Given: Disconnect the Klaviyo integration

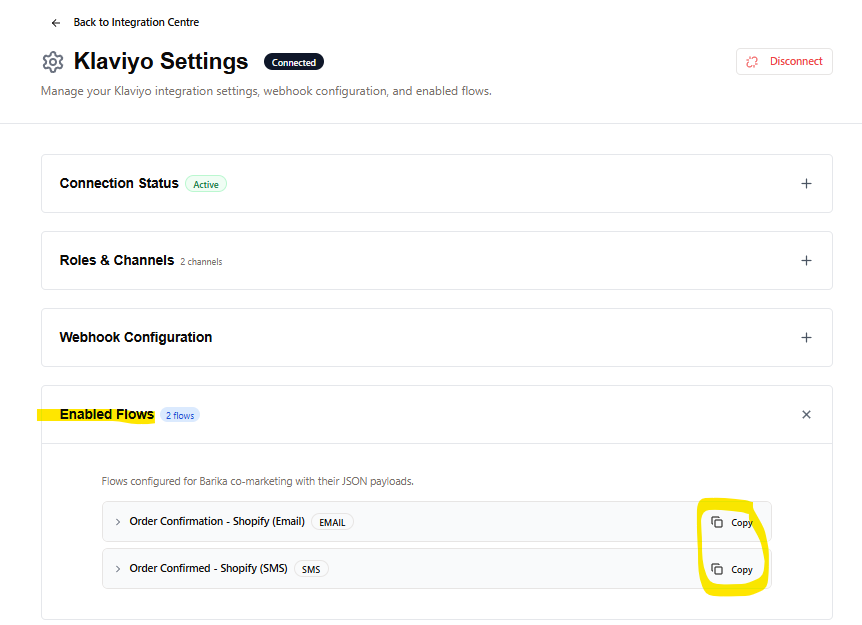Looking at the screenshot, I should [x=784, y=62].
